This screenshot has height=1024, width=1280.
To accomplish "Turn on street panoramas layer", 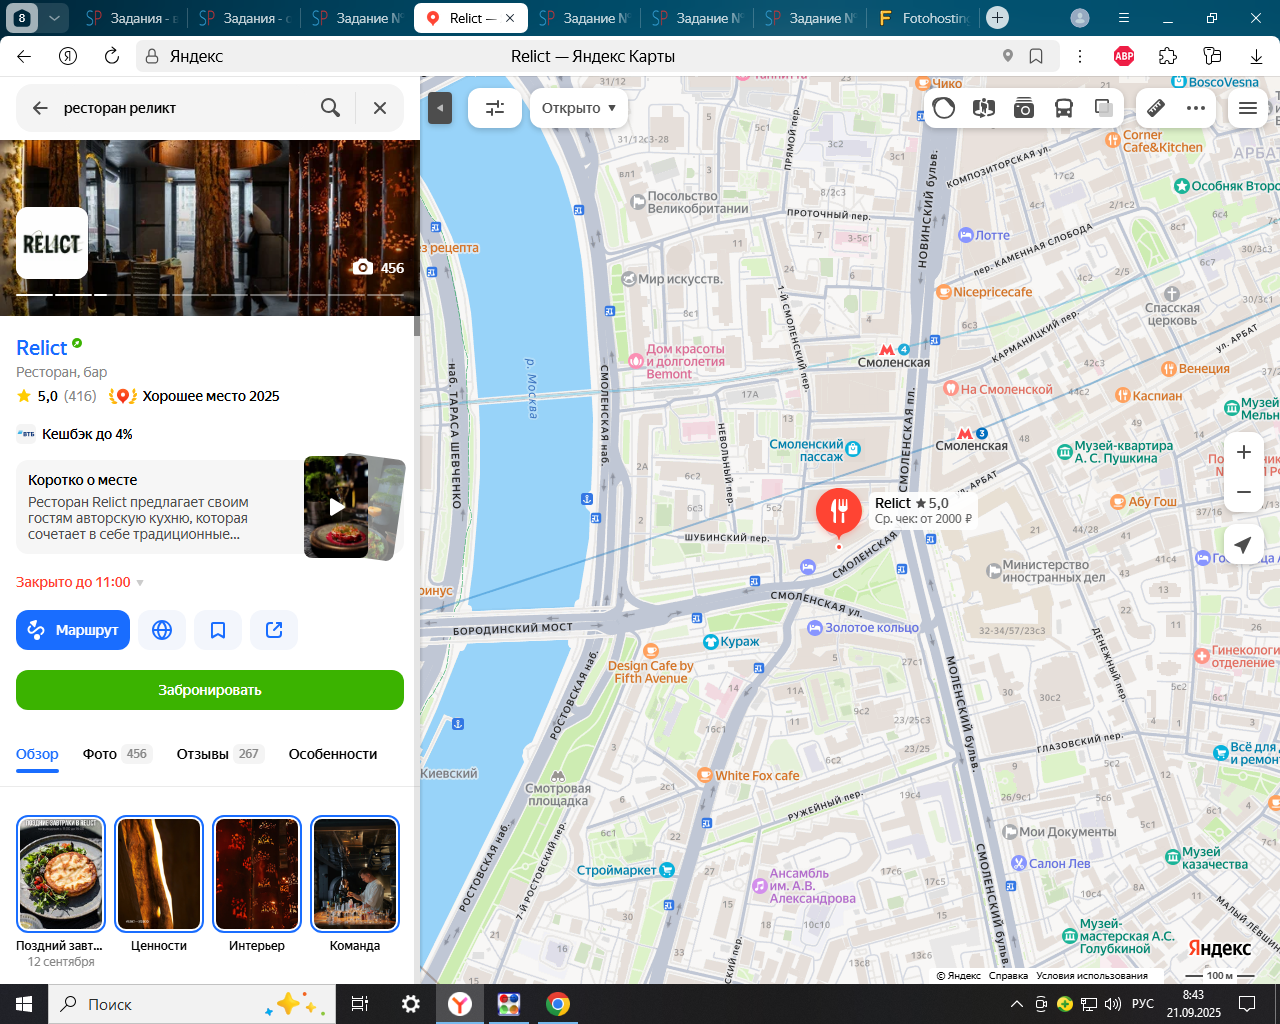I will pyautogui.click(x=984, y=108).
